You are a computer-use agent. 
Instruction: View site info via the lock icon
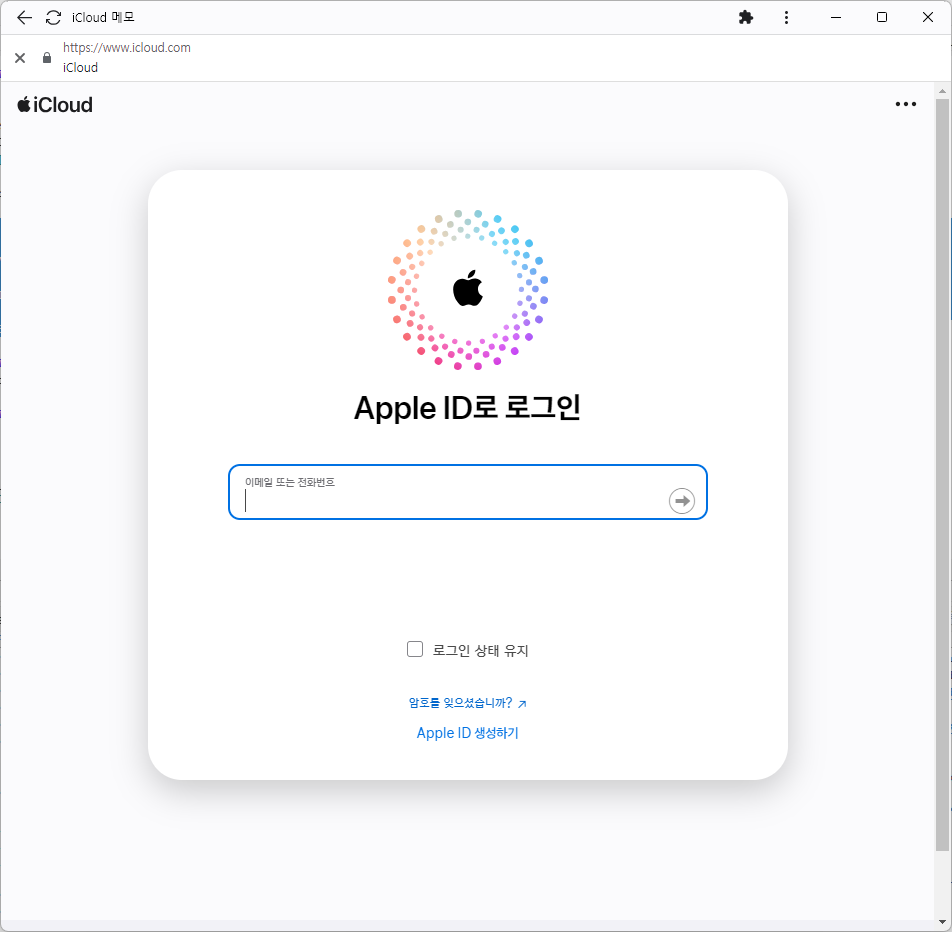pyautogui.click(x=47, y=58)
